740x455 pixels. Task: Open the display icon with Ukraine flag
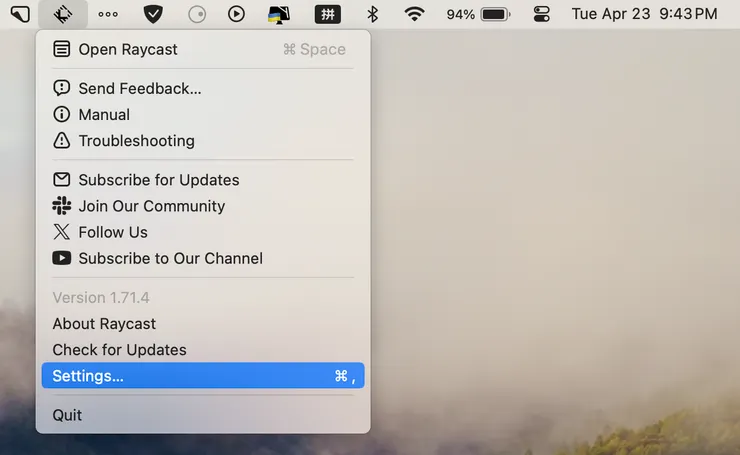click(279, 15)
